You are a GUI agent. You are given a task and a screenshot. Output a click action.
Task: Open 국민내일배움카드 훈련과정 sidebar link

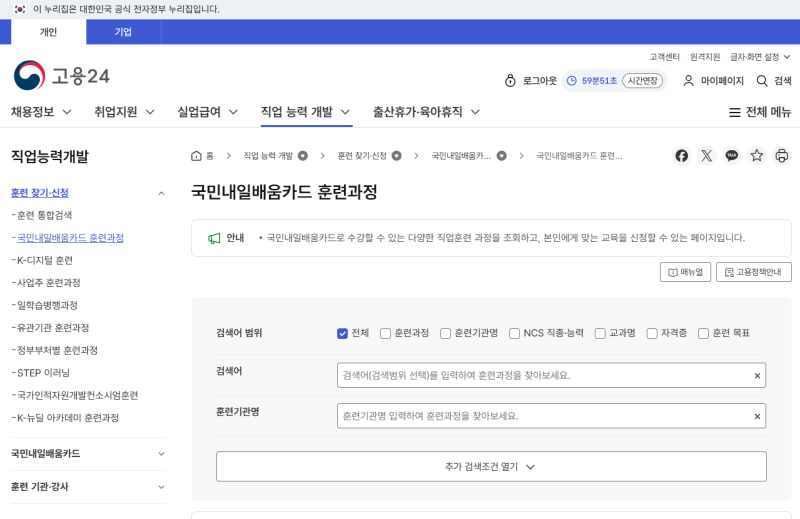70,238
